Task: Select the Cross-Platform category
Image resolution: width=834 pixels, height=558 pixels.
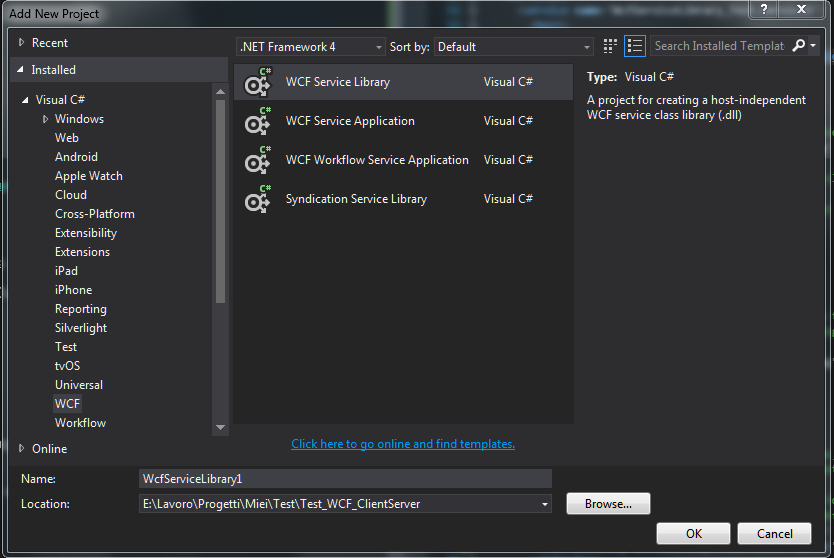Action: tap(94, 214)
